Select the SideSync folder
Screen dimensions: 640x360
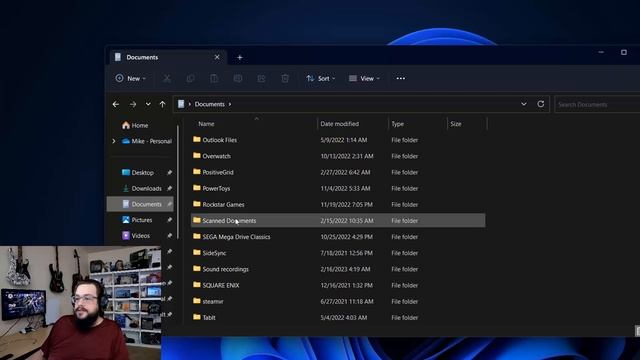pyautogui.click(x=338, y=253)
